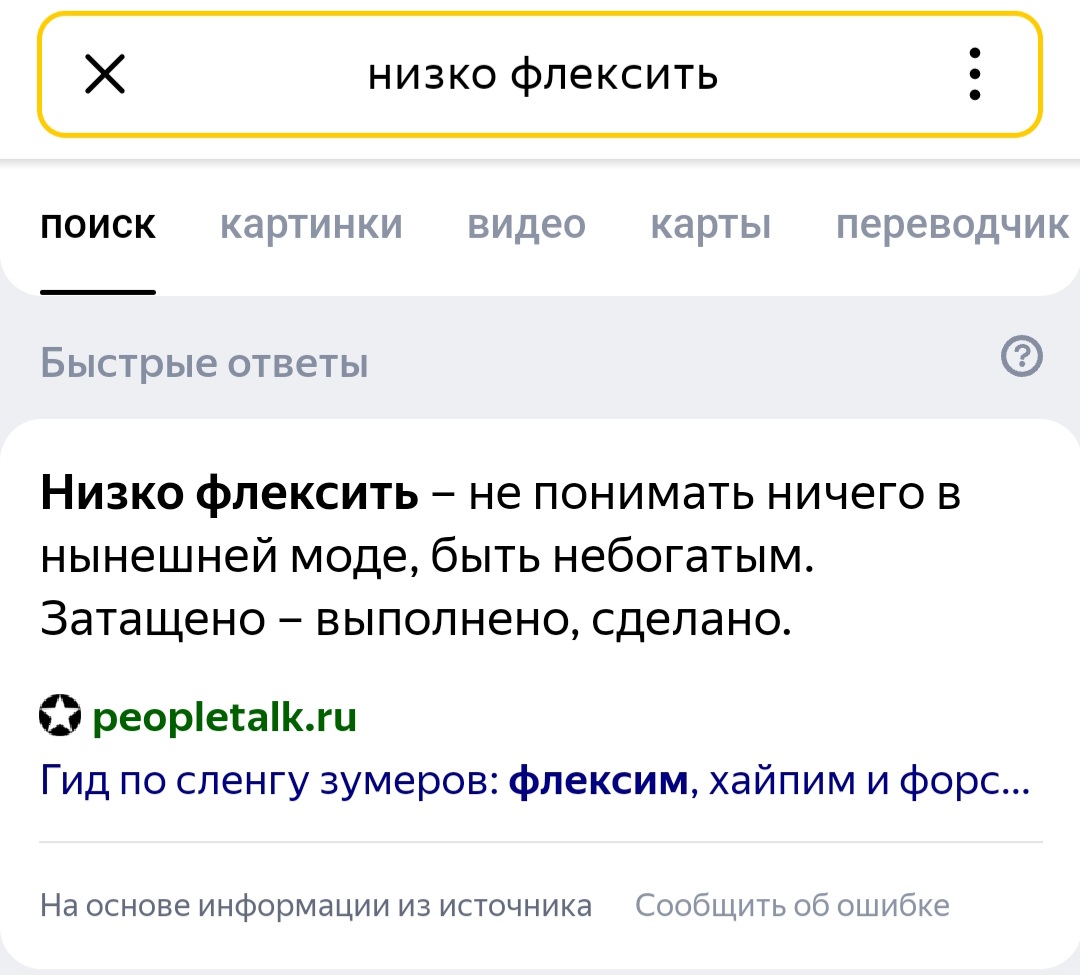
Task: Click the 'Быстрые ответы' section label
Action: [205, 362]
